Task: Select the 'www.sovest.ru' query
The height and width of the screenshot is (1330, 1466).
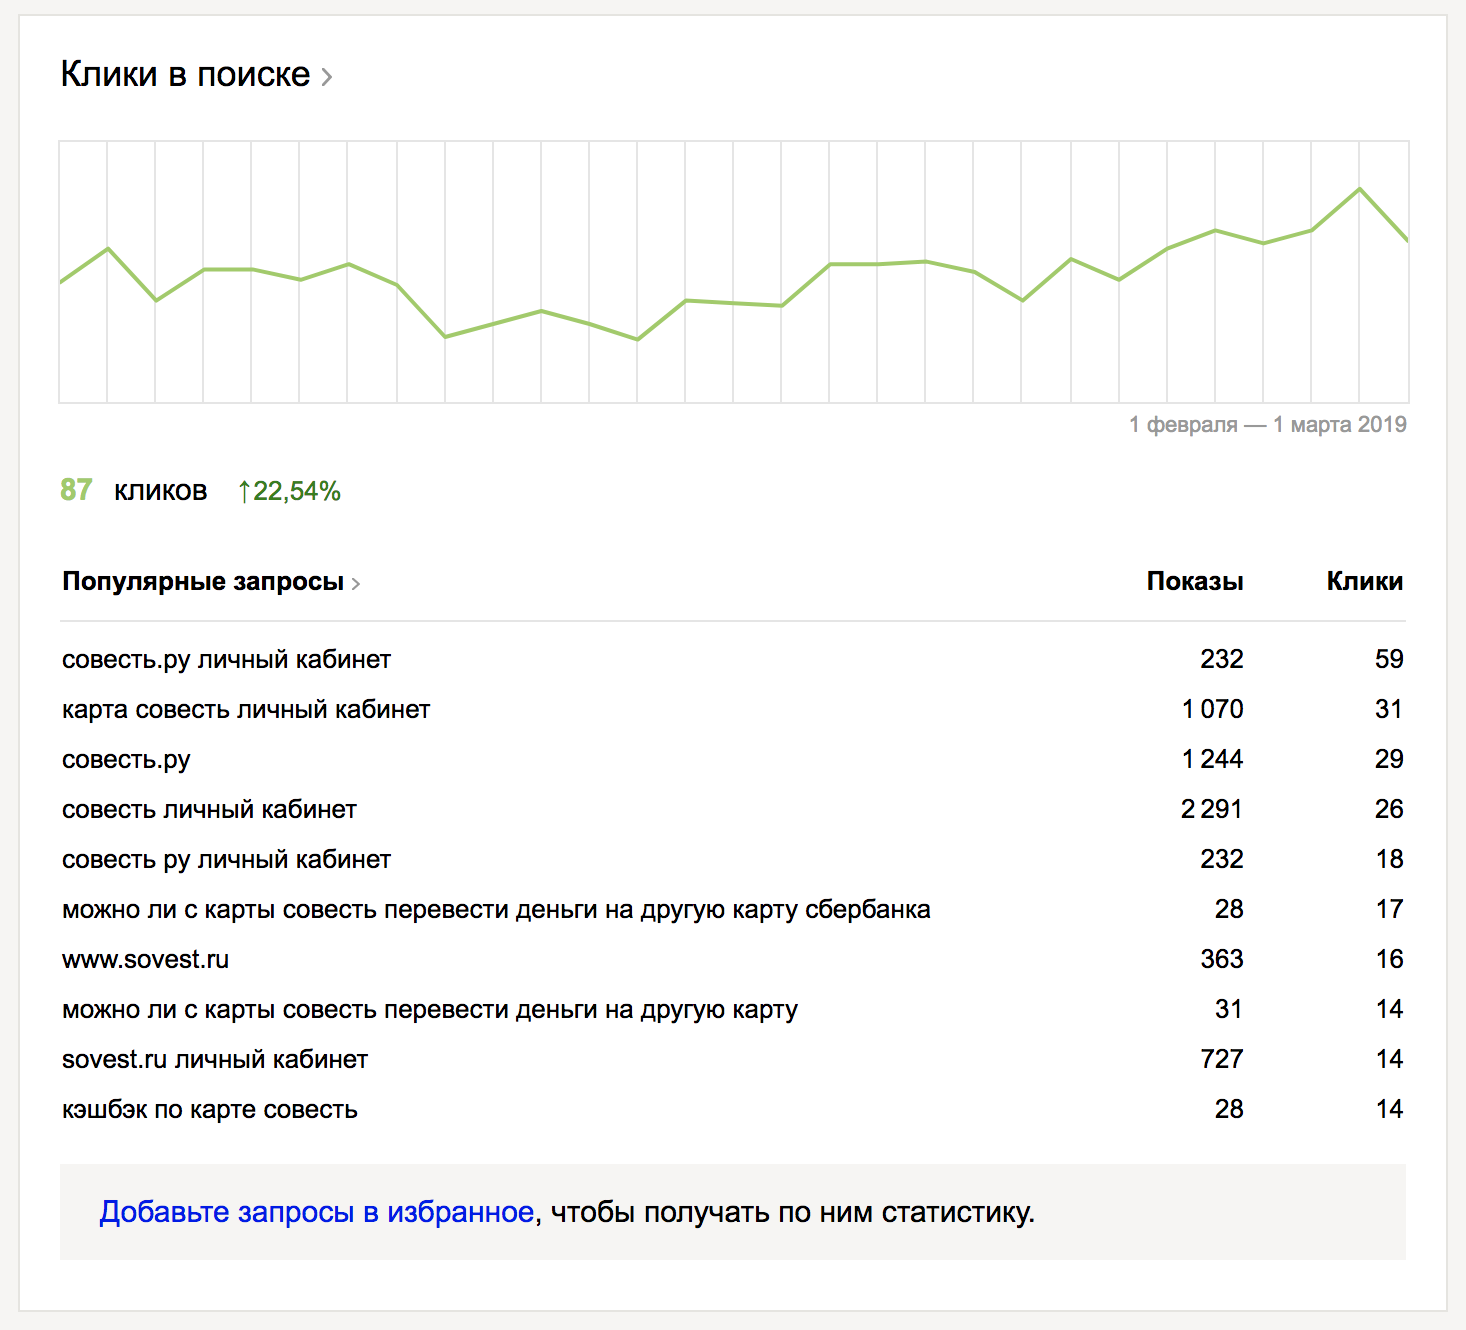Action: [x=145, y=960]
